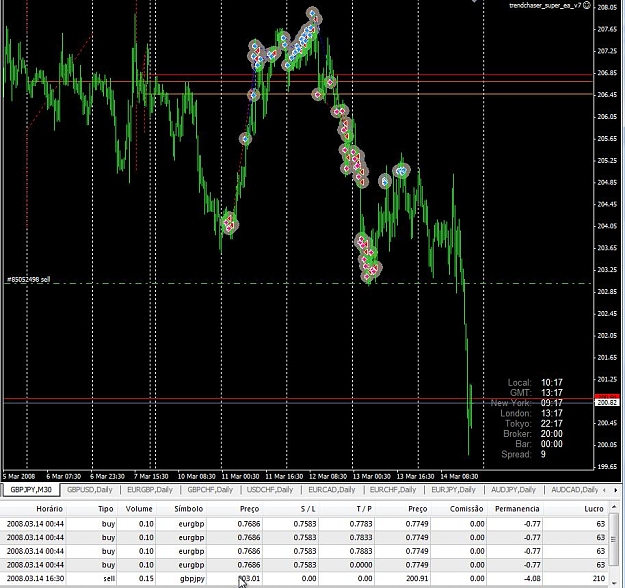This screenshot has height=588, width=625.
Task: Click the '14 Mar 08:30' time axis label
Action: click(x=459, y=476)
